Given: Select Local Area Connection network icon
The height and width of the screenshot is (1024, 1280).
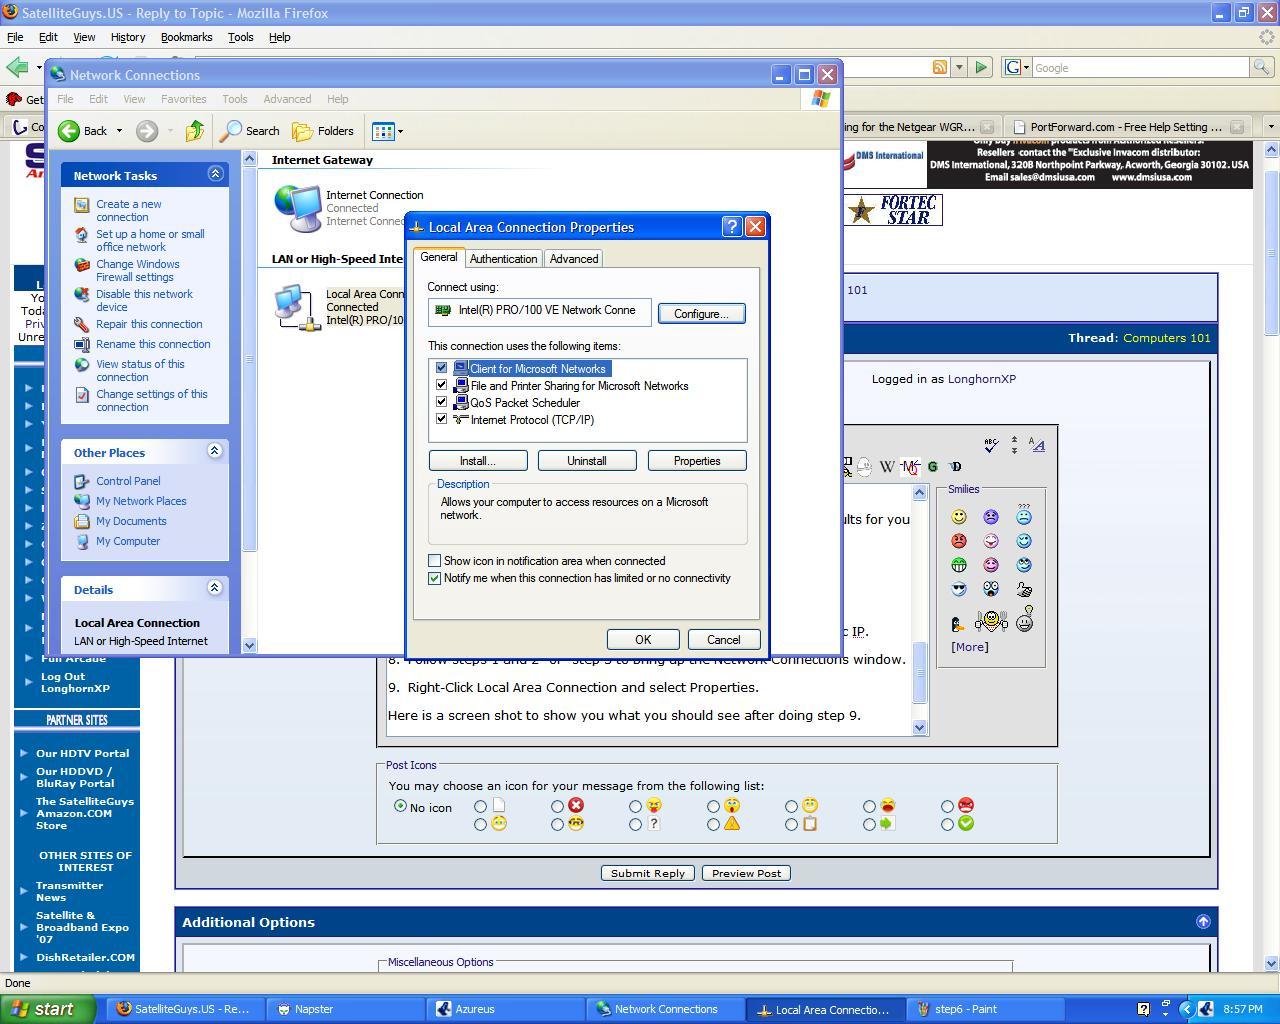Looking at the screenshot, I should point(297,307).
